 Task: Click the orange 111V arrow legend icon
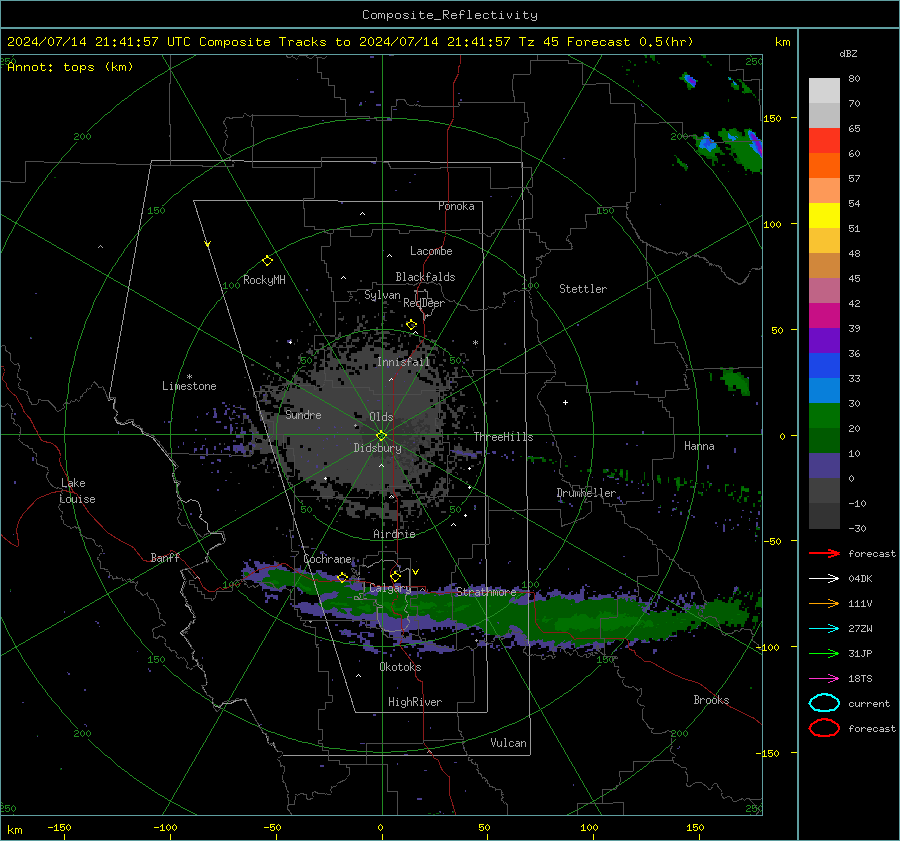click(x=824, y=603)
